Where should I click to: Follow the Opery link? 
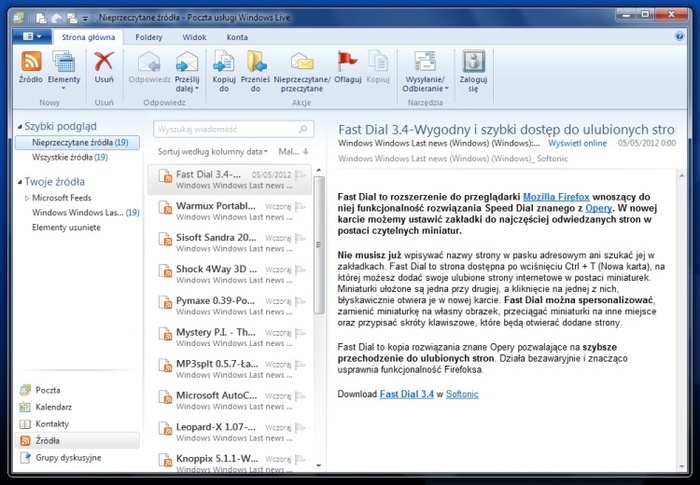click(x=598, y=208)
